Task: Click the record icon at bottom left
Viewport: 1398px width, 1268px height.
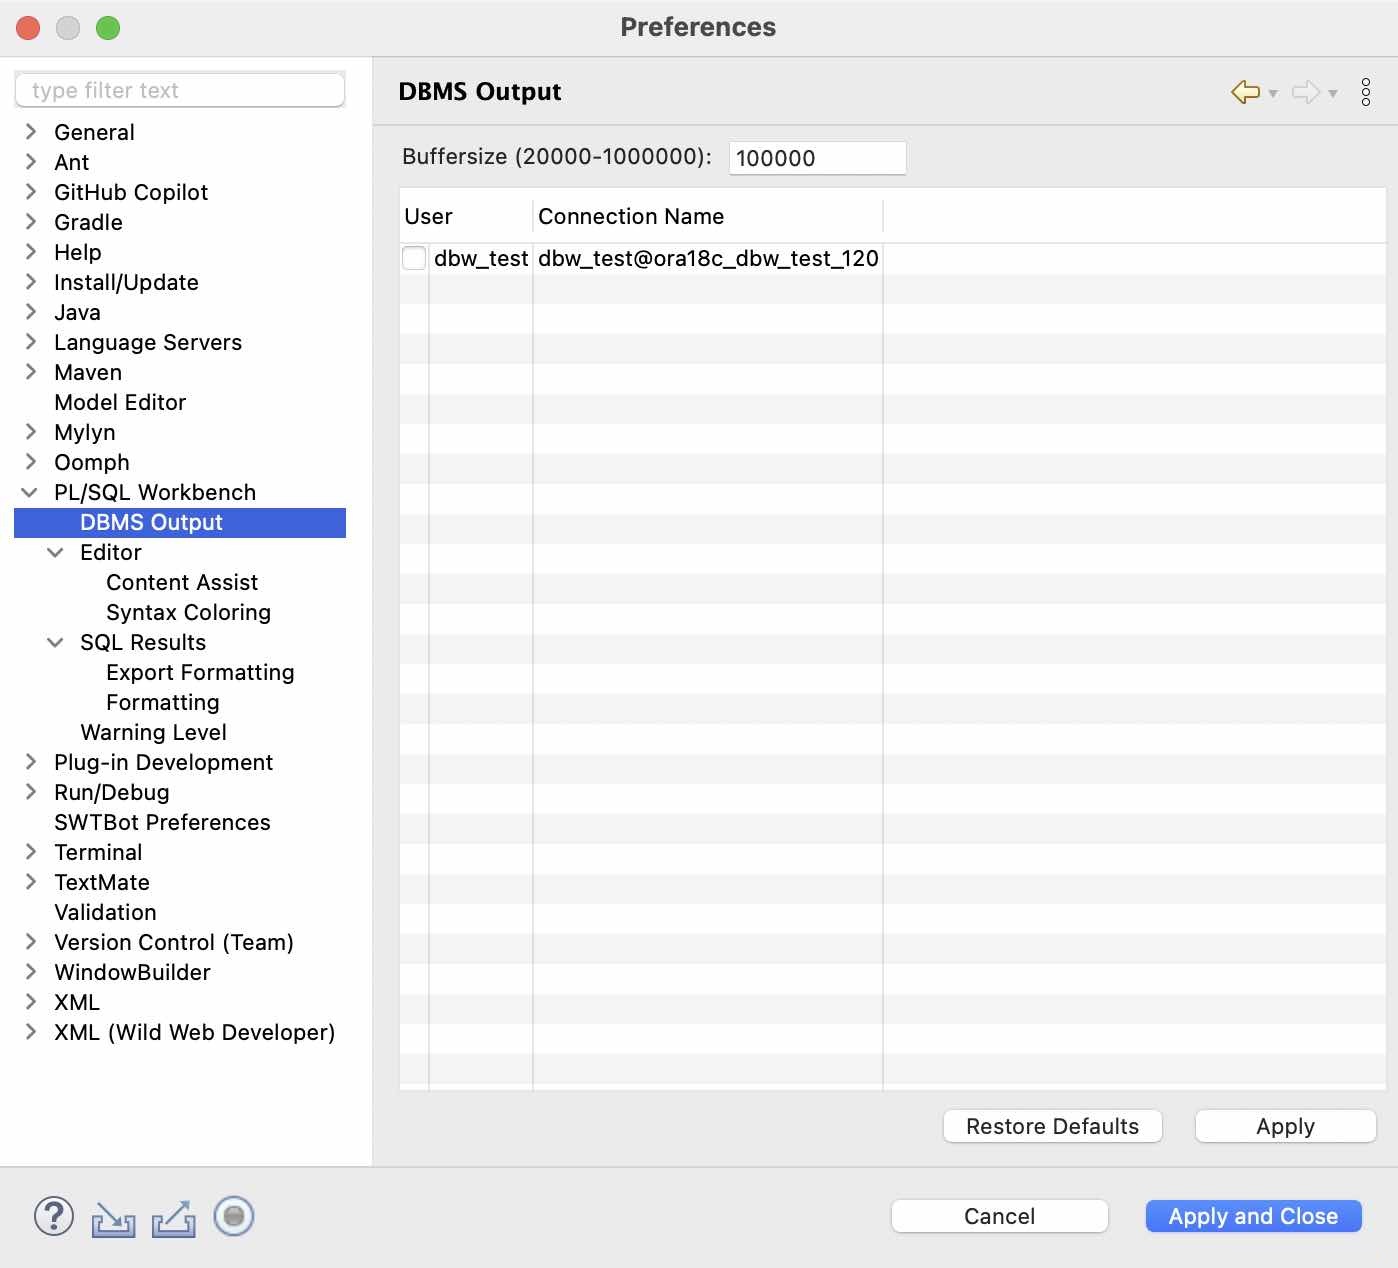Action: coord(233,1217)
